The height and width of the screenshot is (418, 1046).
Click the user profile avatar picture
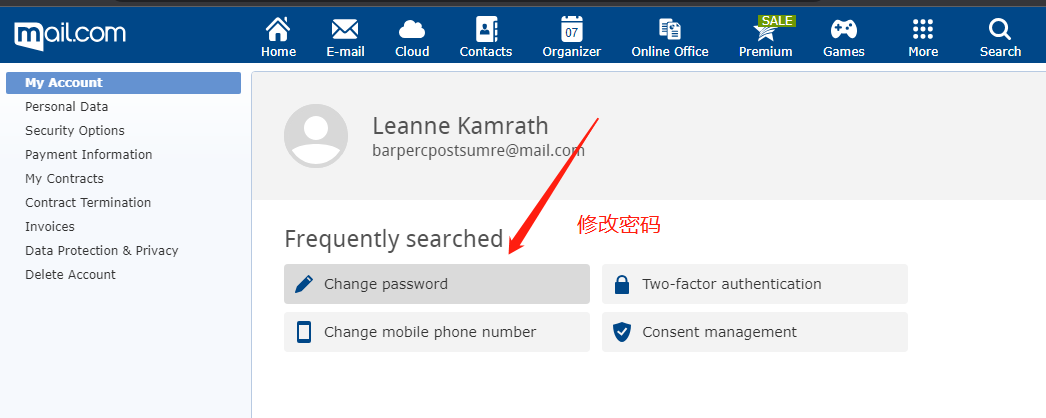tap(316, 136)
